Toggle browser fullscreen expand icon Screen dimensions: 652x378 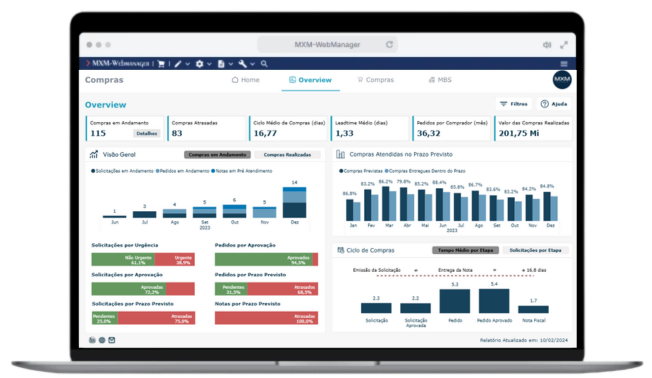point(564,45)
